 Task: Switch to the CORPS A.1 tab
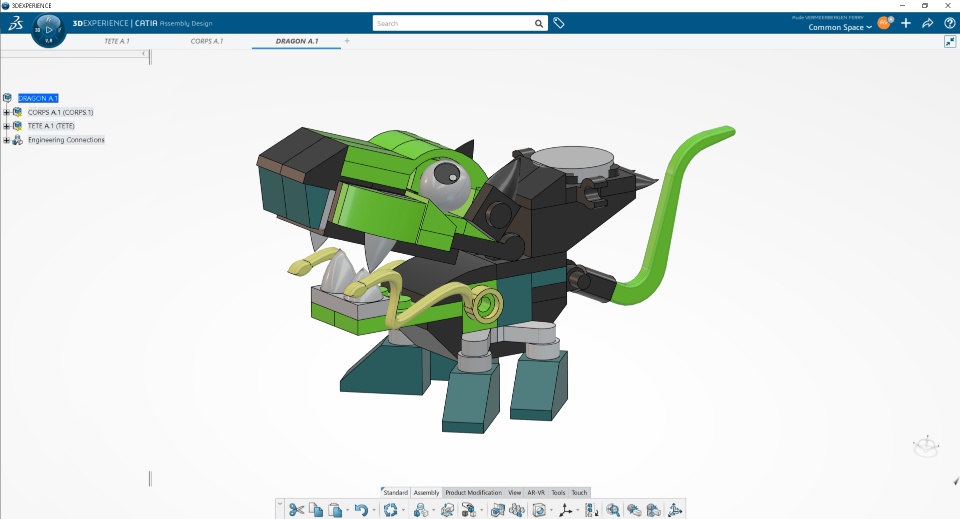206,41
